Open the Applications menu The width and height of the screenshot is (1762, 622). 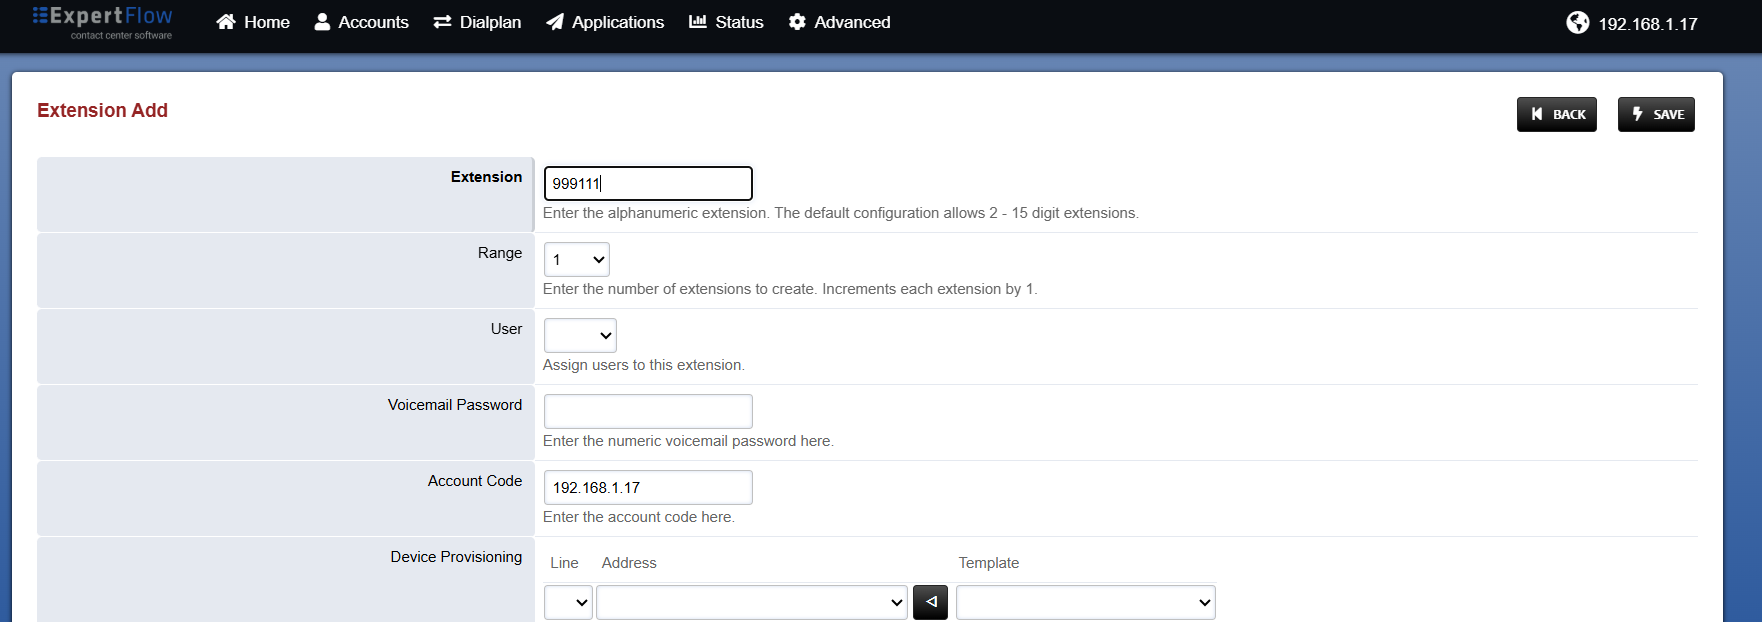click(x=605, y=22)
